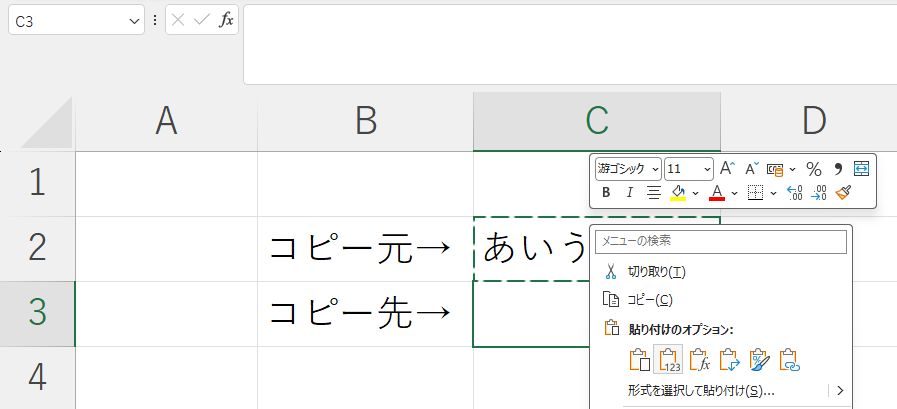This screenshot has width=897, height=409.
Task: Toggle italic formatting in mini toolbar
Action: (630, 193)
